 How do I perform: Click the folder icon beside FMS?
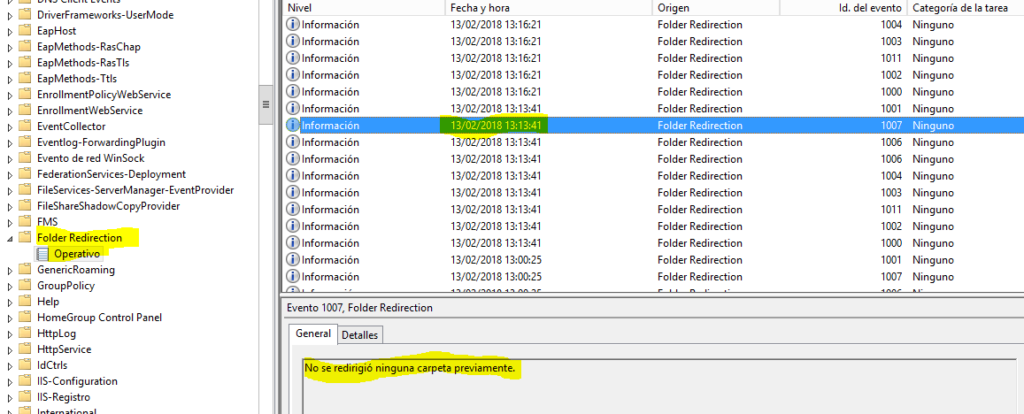(x=25, y=221)
